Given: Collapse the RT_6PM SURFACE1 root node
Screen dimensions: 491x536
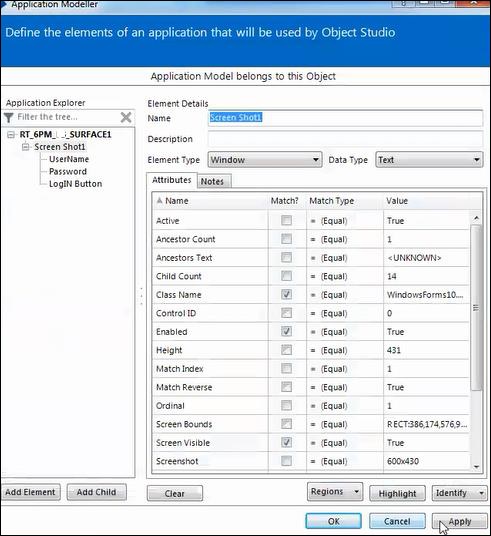Looking at the screenshot, I should click(11, 135).
